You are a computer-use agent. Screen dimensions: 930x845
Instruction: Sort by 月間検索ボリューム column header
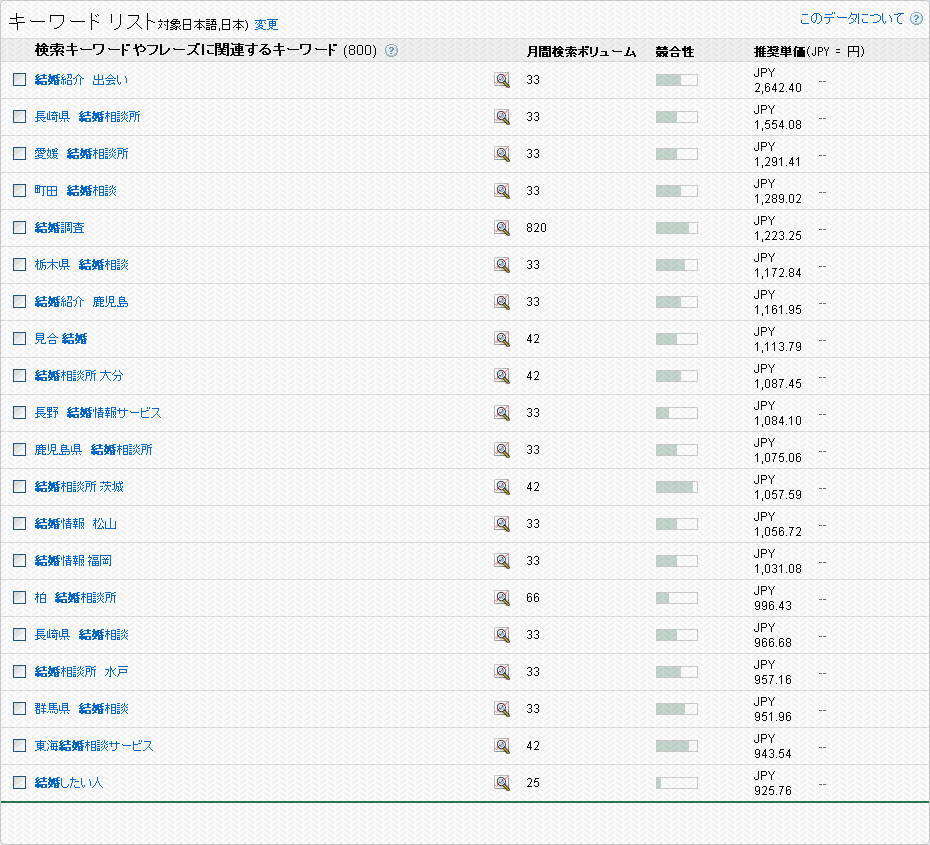[x=581, y=51]
